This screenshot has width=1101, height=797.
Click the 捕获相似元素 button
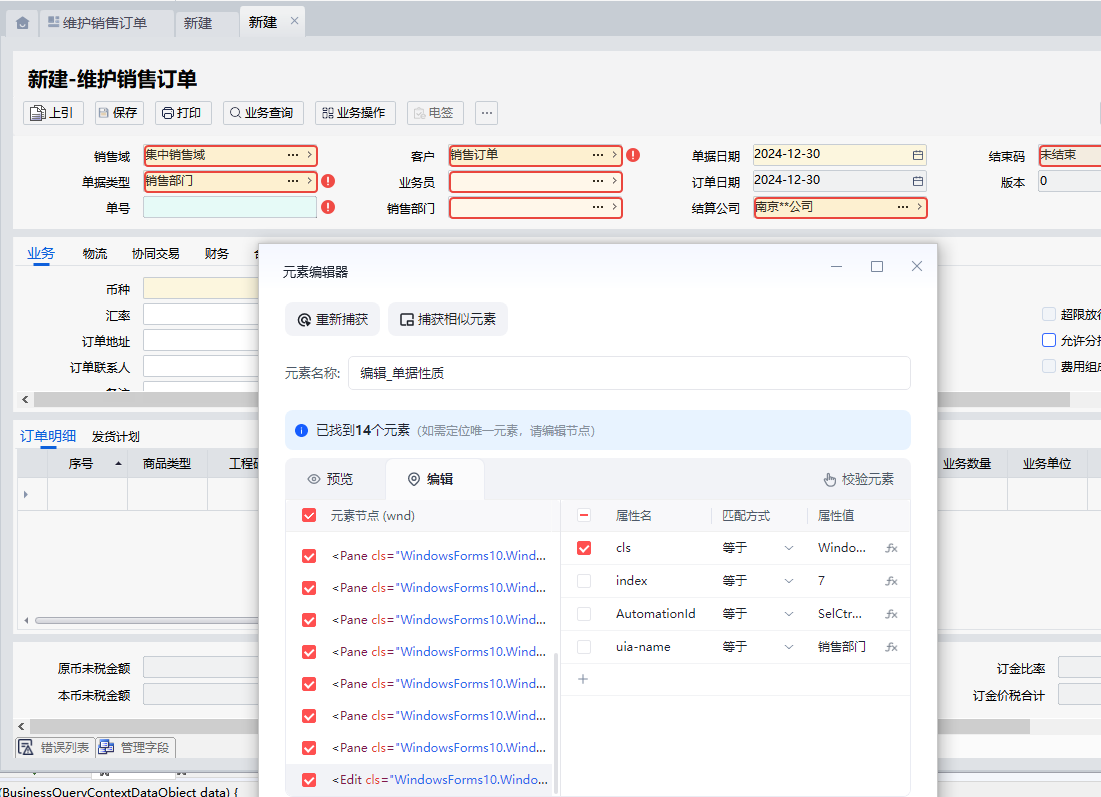click(x=447, y=320)
